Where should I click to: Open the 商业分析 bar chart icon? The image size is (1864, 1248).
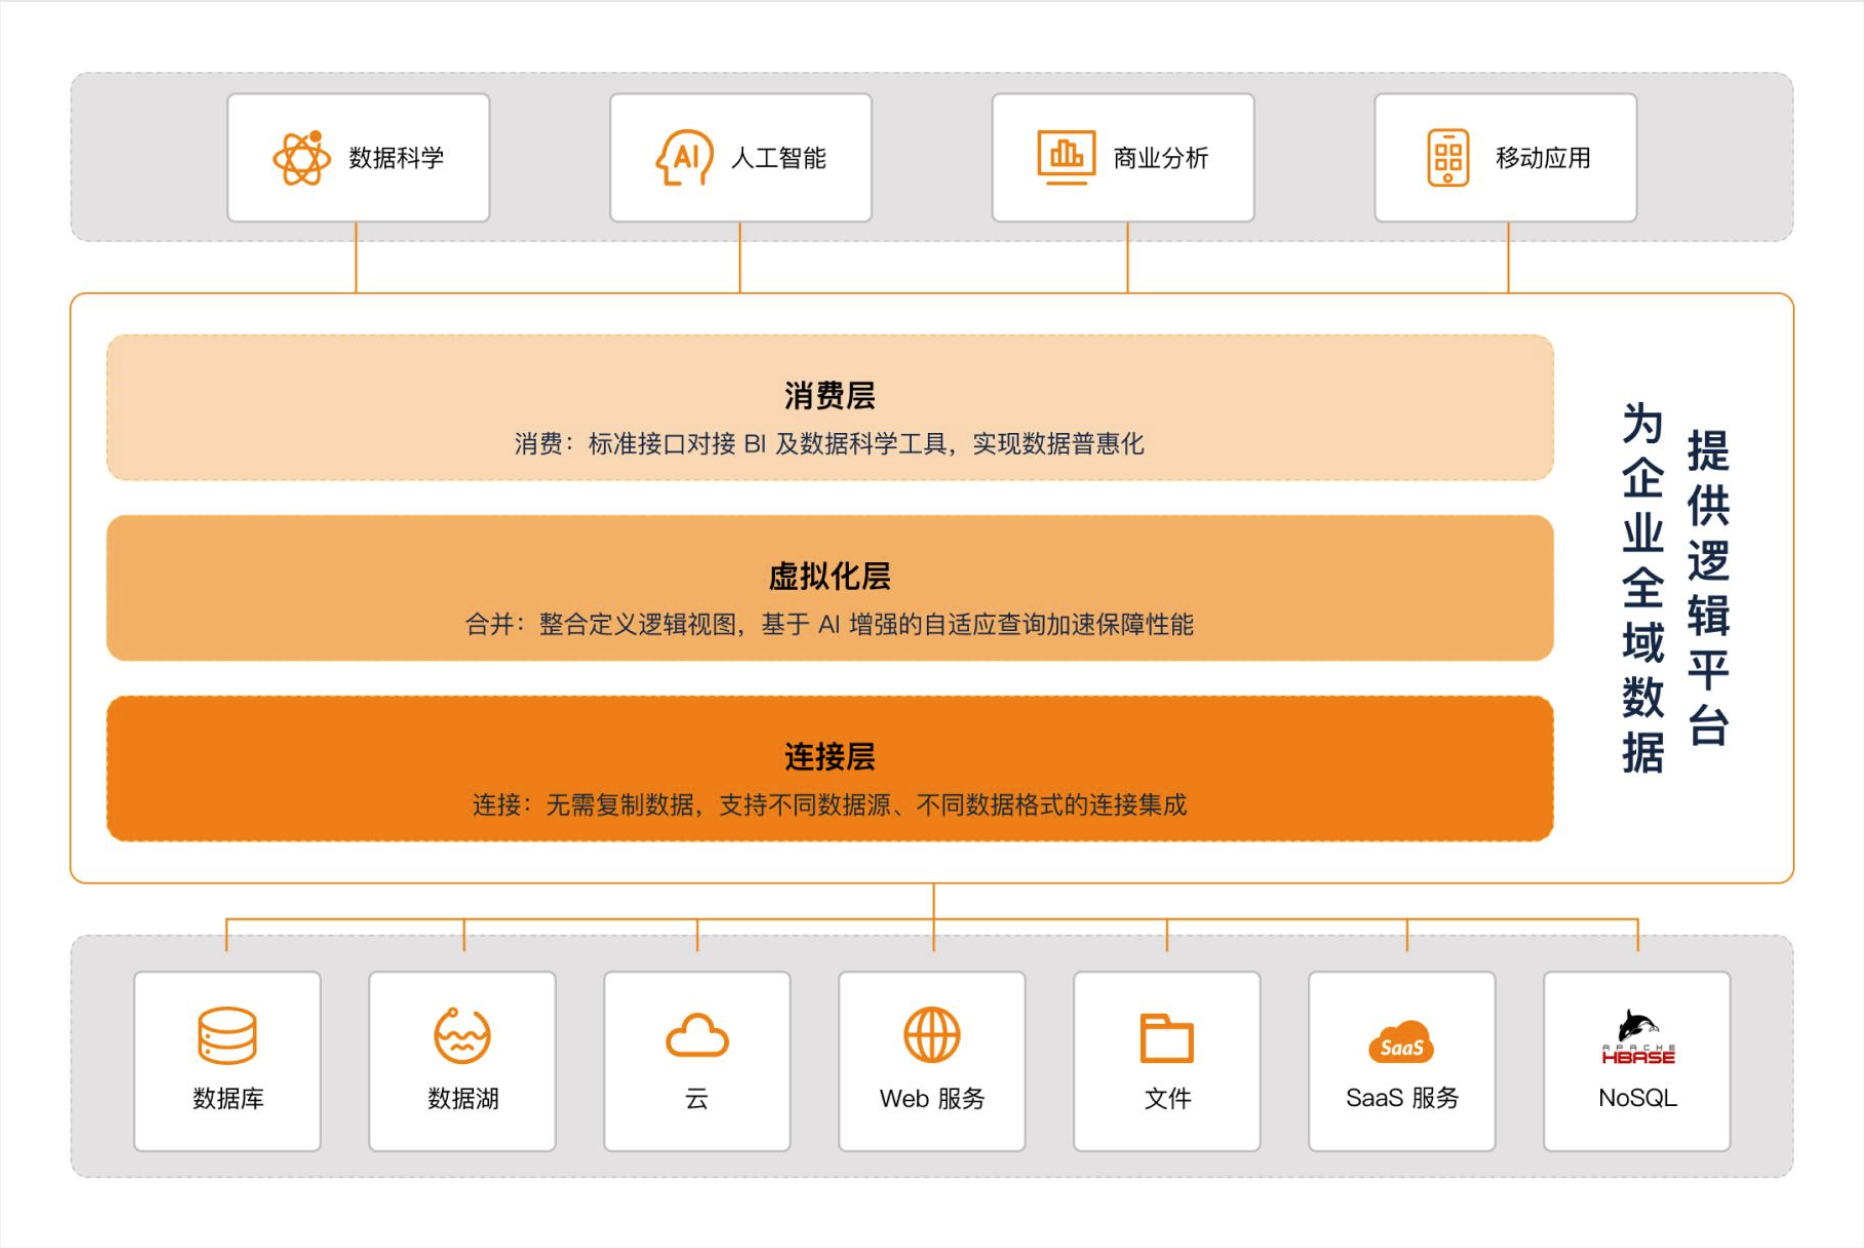1066,156
